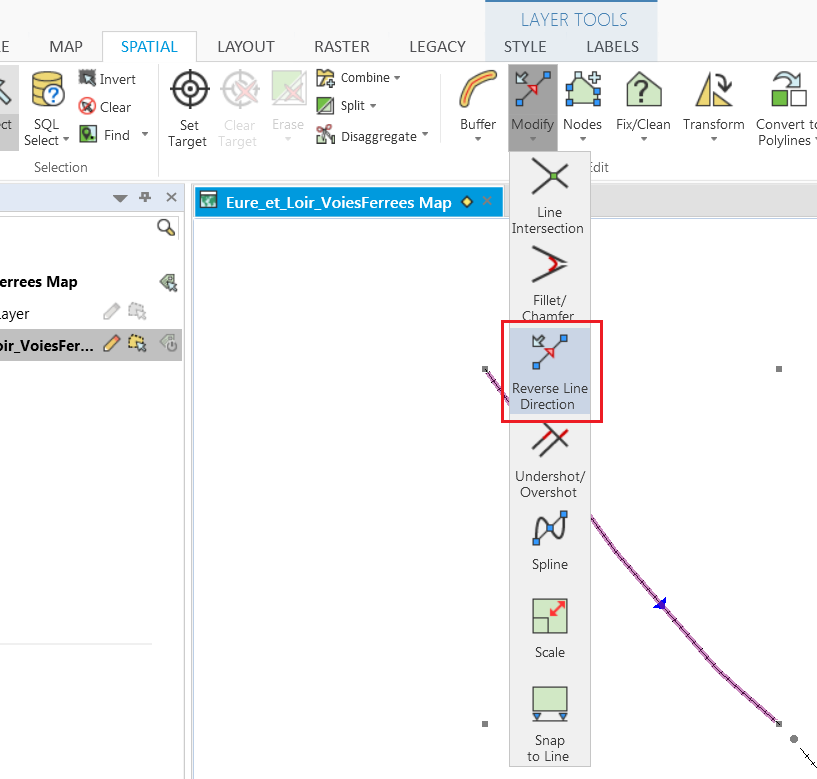Expand the Disaggregate dropdown arrow
Viewport: 817px width, 779px height.
[x=425, y=134]
